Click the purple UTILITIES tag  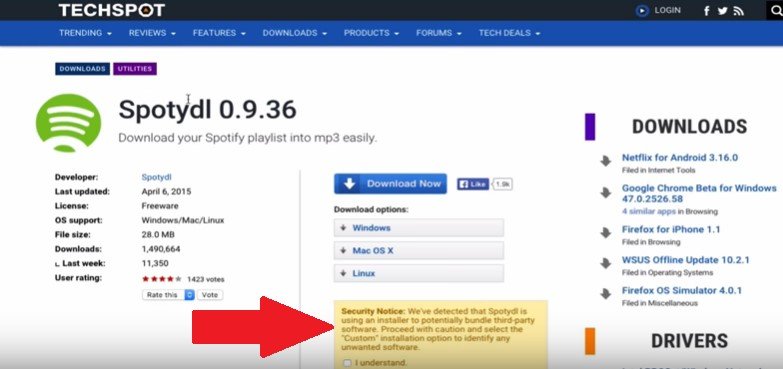coord(135,69)
